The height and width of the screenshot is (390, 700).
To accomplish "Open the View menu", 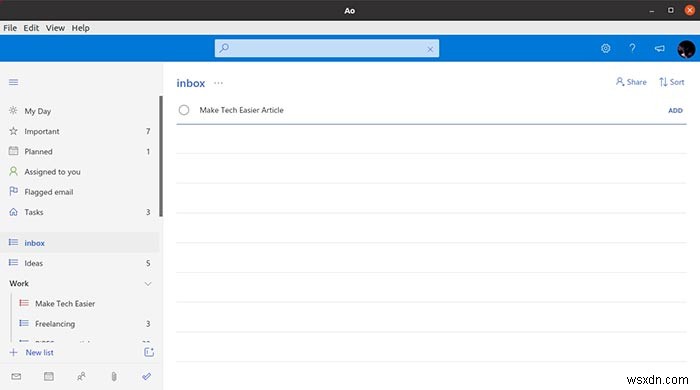I will (x=55, y=28).
